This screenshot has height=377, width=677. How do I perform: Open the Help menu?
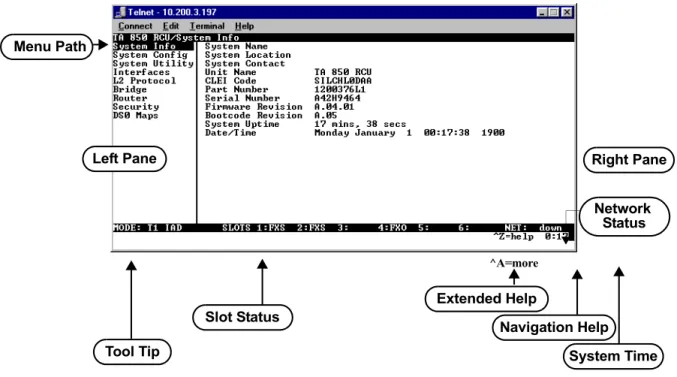[x=244, y=26]
